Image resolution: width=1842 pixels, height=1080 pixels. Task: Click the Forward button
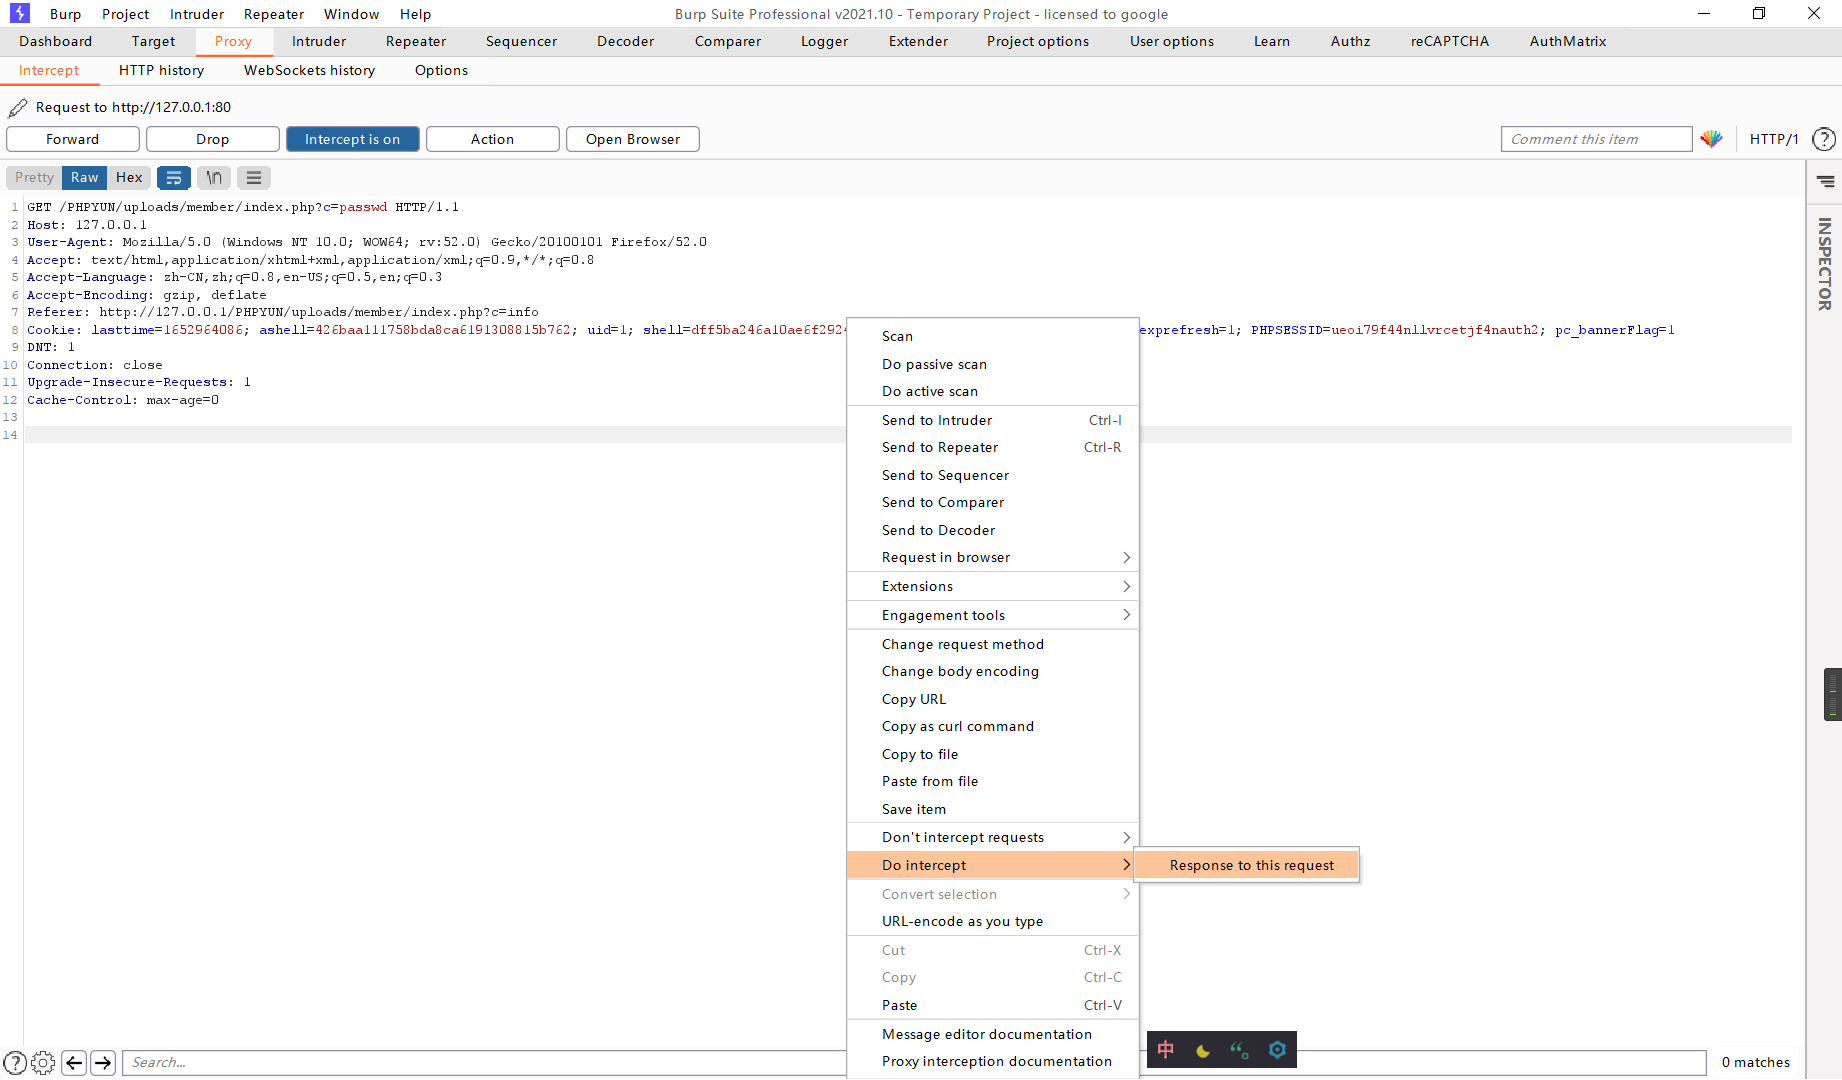(73, 139)
